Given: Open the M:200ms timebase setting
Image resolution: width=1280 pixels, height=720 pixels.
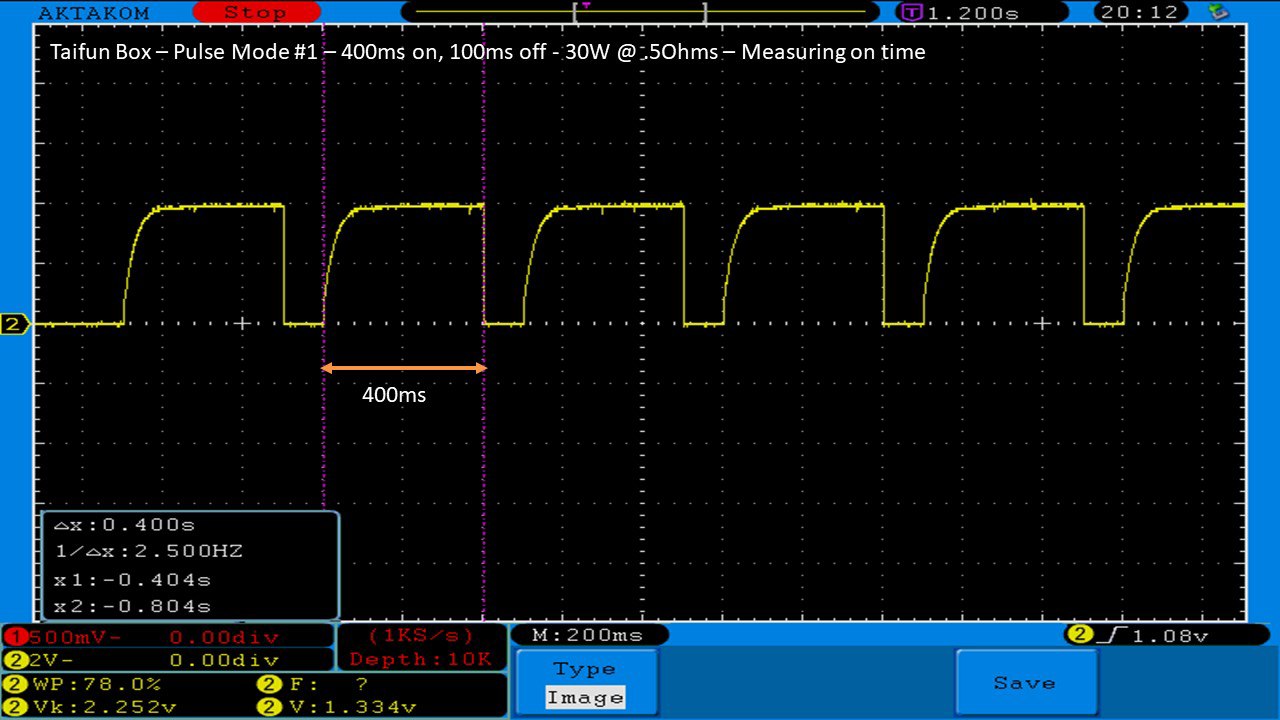Looking at the screenshot, I should [x=588, y=635].
